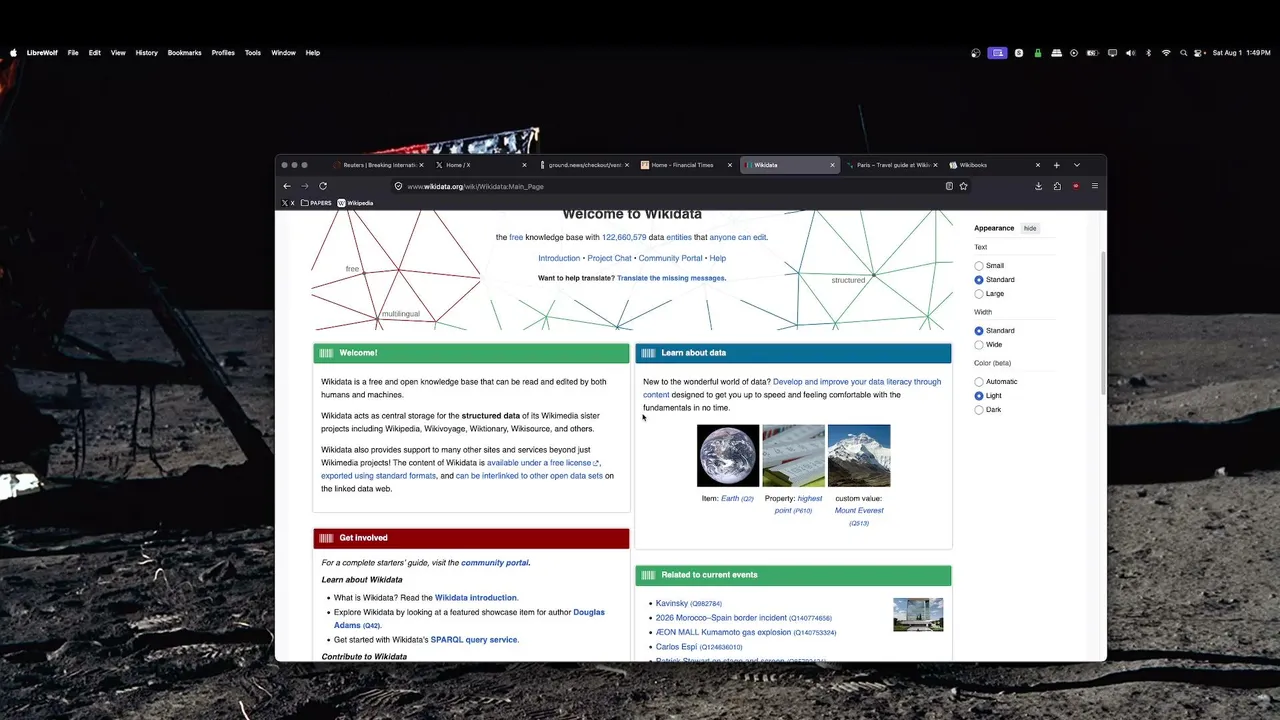
Task: Toggle reader view icon in address bar
Action: click(949, 186)
